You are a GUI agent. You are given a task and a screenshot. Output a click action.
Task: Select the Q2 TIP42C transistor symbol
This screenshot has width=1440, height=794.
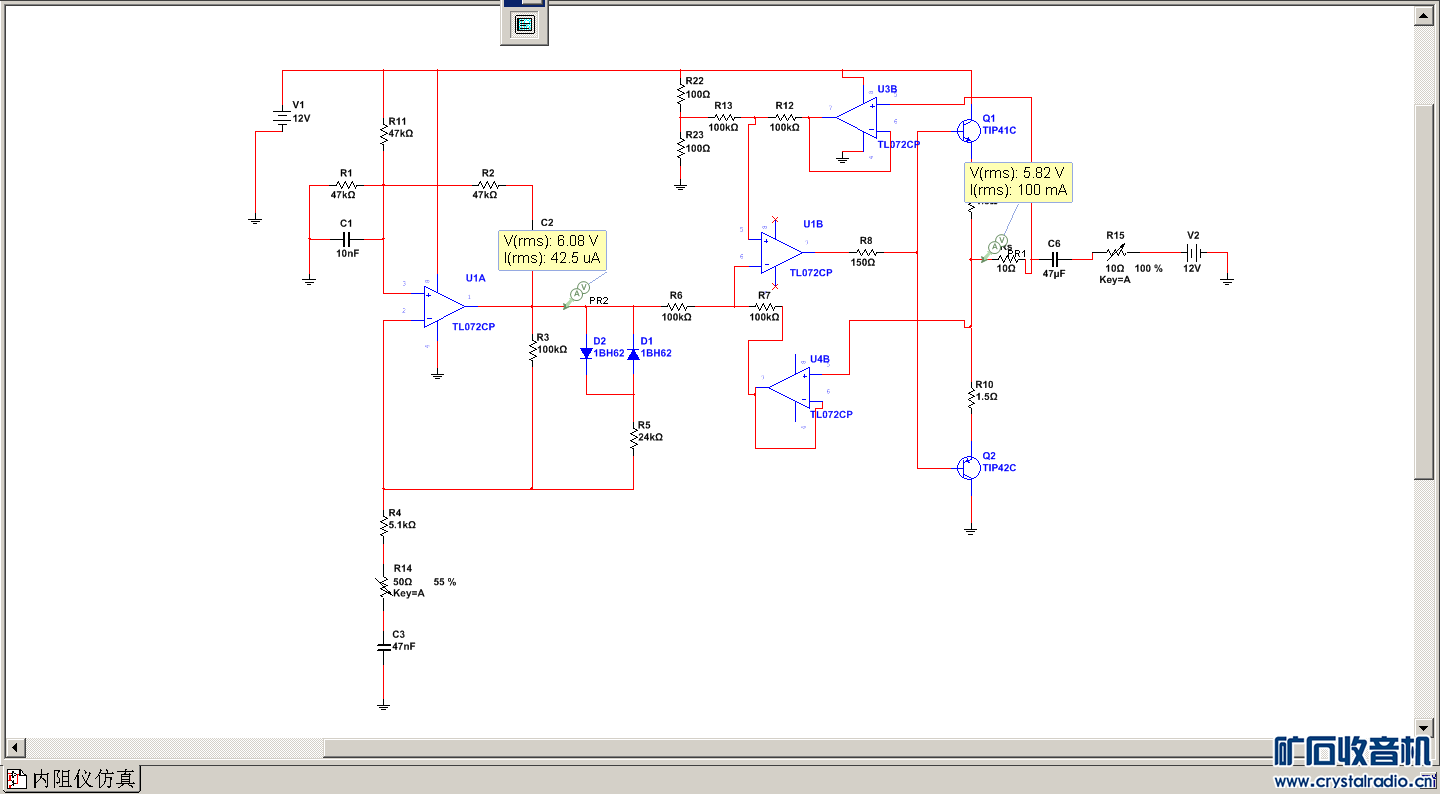tap(967, 467)
